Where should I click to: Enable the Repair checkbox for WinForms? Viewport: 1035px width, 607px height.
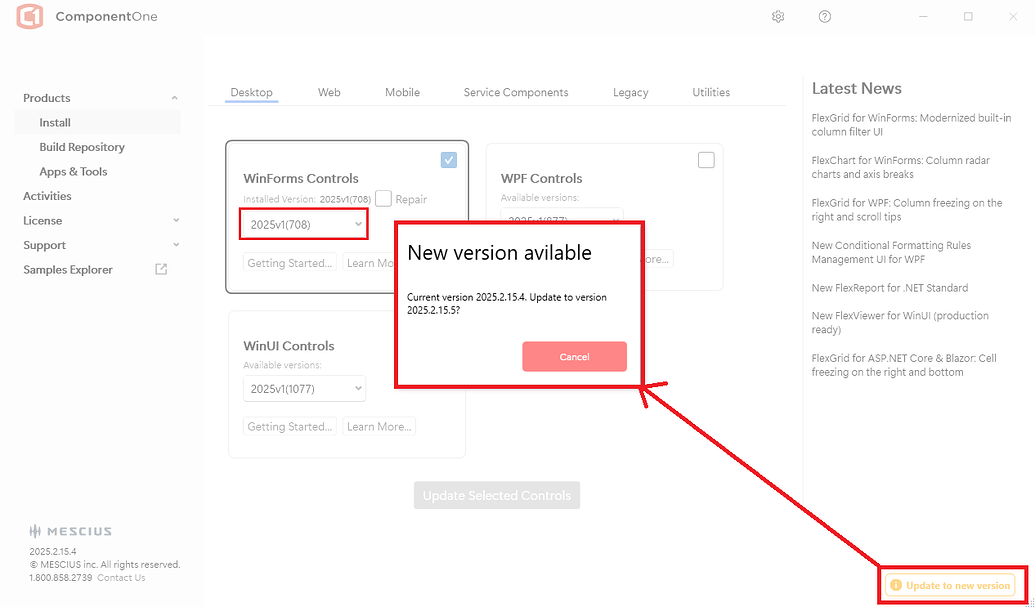tap(381, 199)
